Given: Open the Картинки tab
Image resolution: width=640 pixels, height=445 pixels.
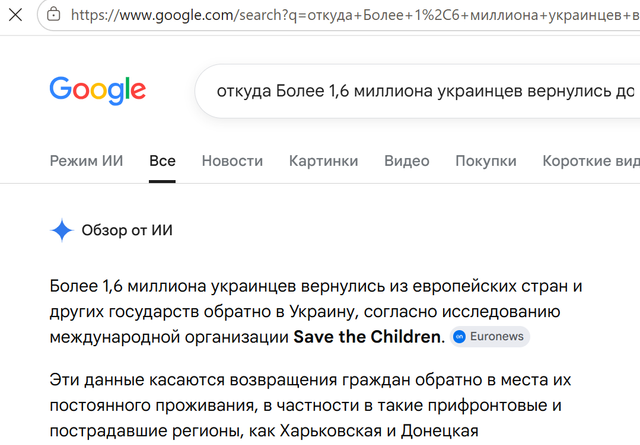Looking at the screenshot, I should [324, 161].
